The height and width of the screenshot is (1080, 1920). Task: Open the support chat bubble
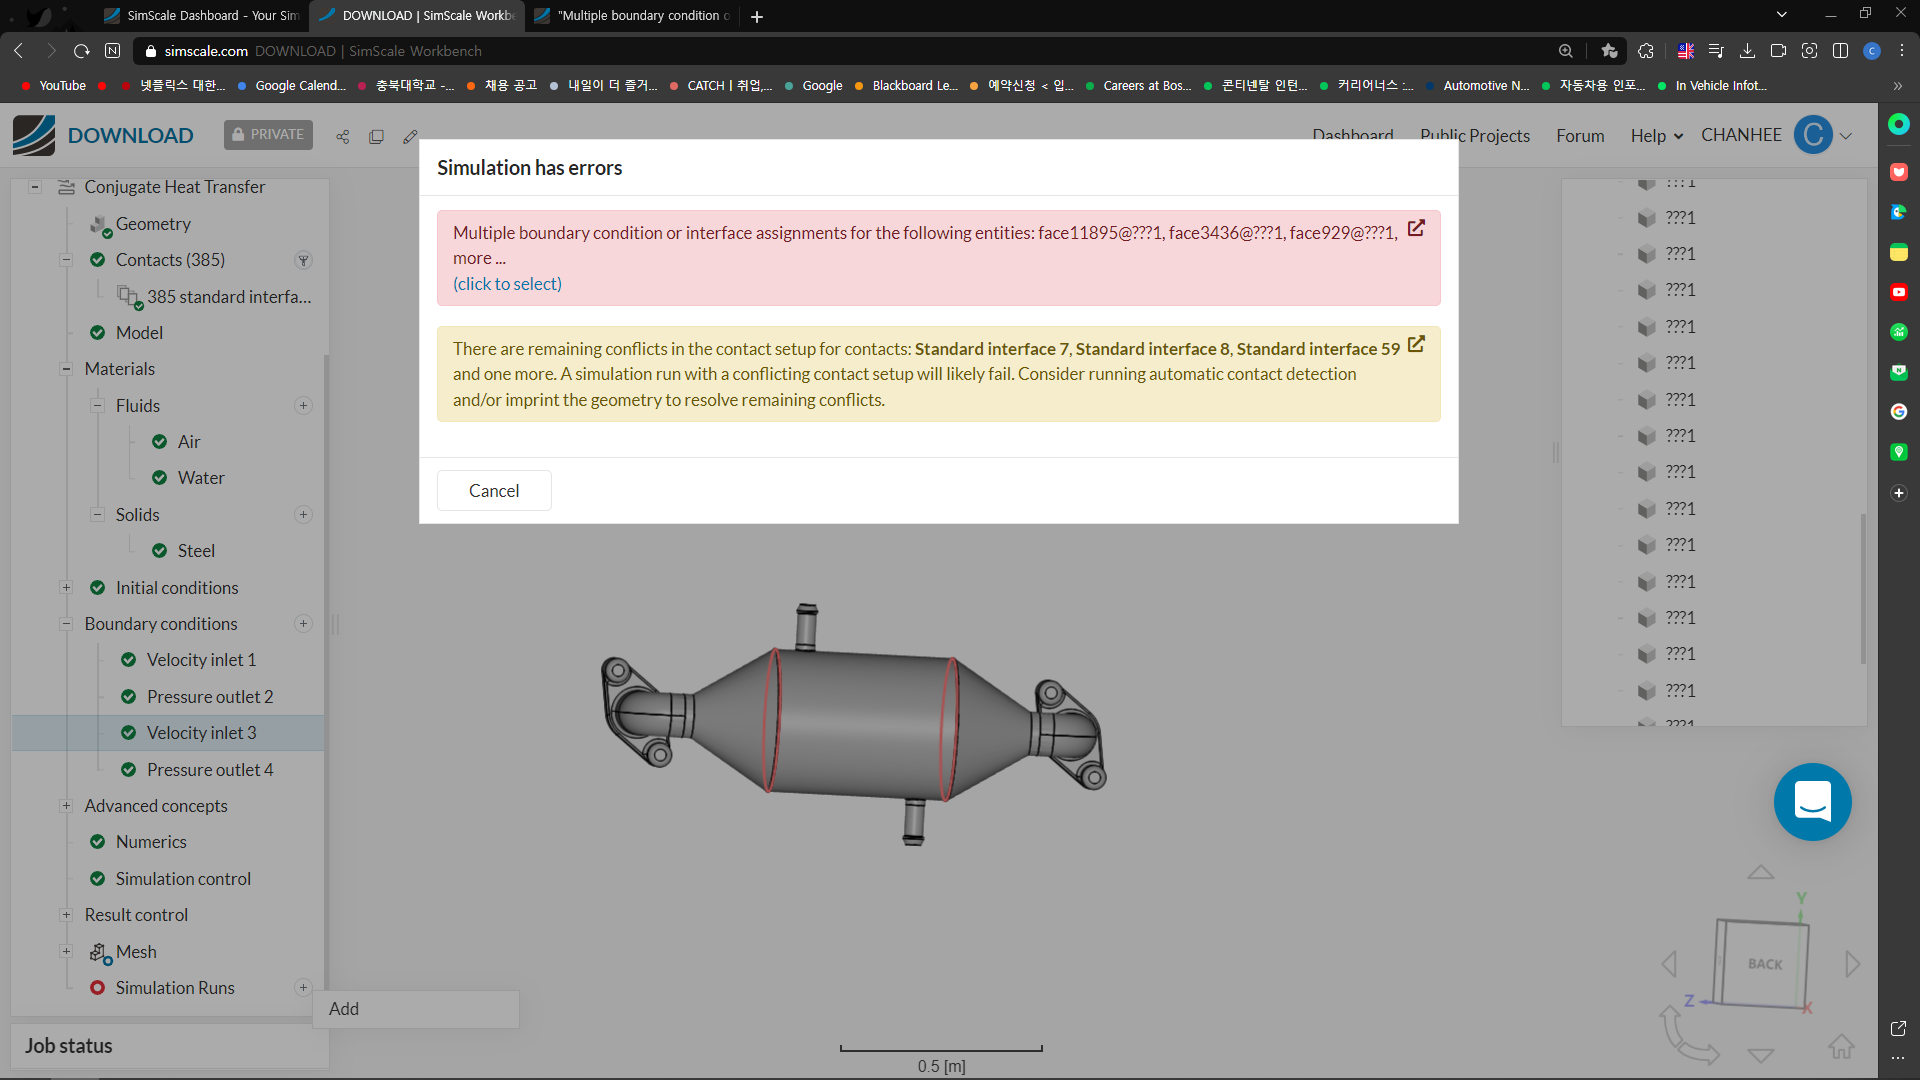point(1812,802)
